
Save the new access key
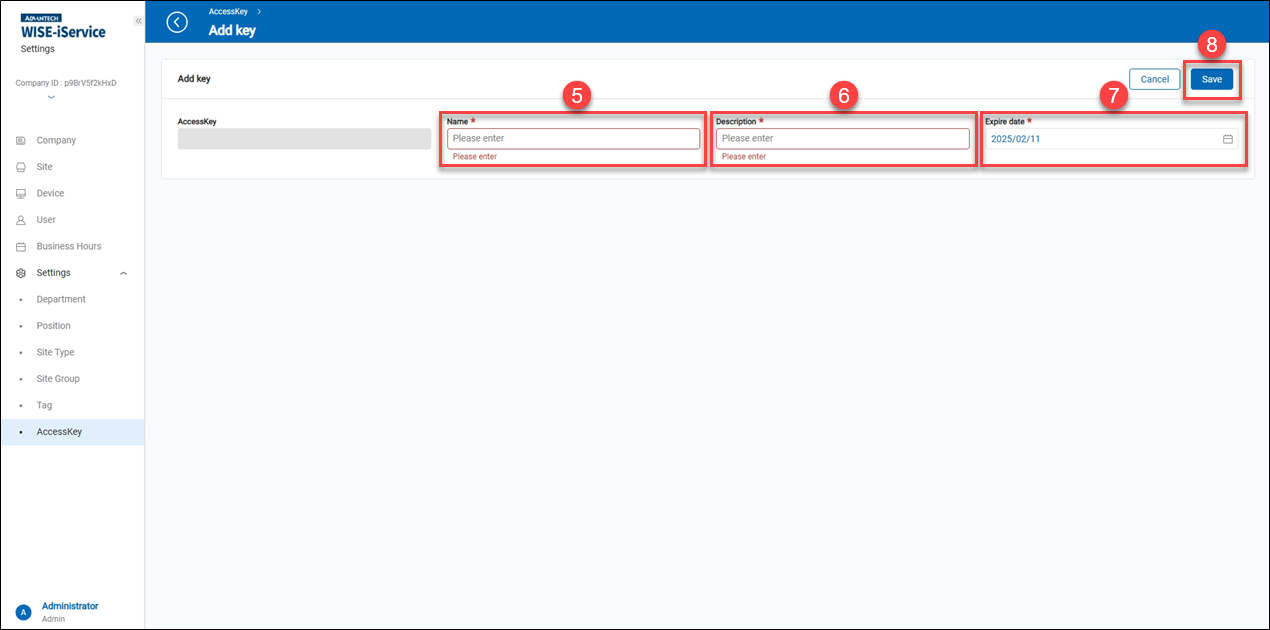tap(1211, 78)
